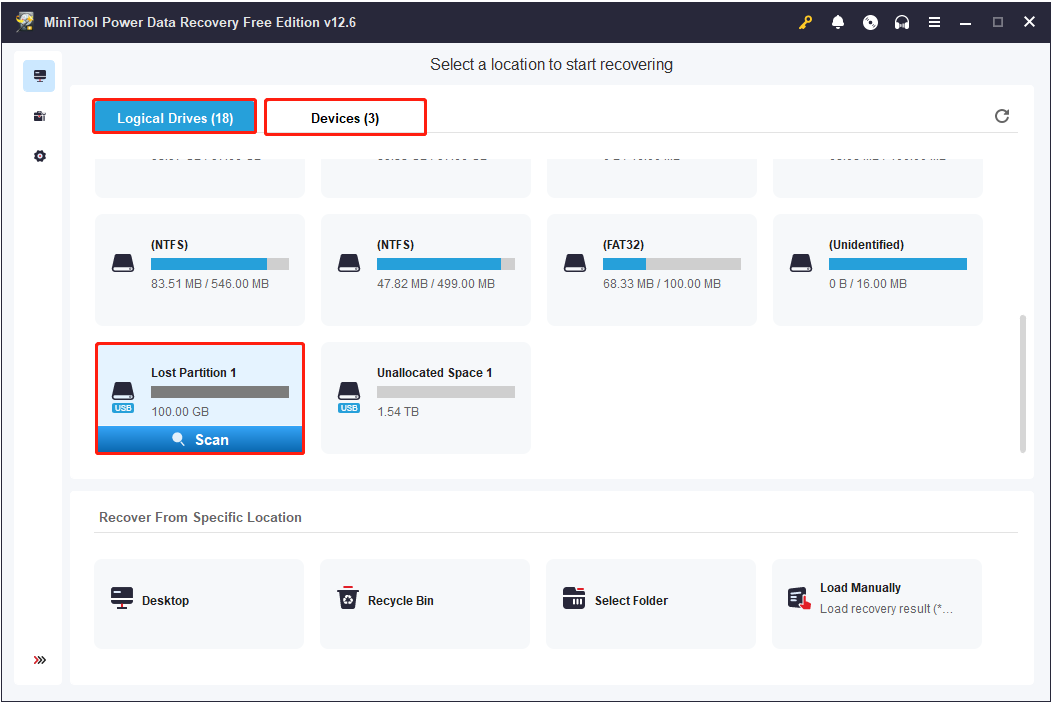Click the refresh icon above the drive list
Image resolution: width=1053 pixels, height=704 pixels.
click(1002, 116)
